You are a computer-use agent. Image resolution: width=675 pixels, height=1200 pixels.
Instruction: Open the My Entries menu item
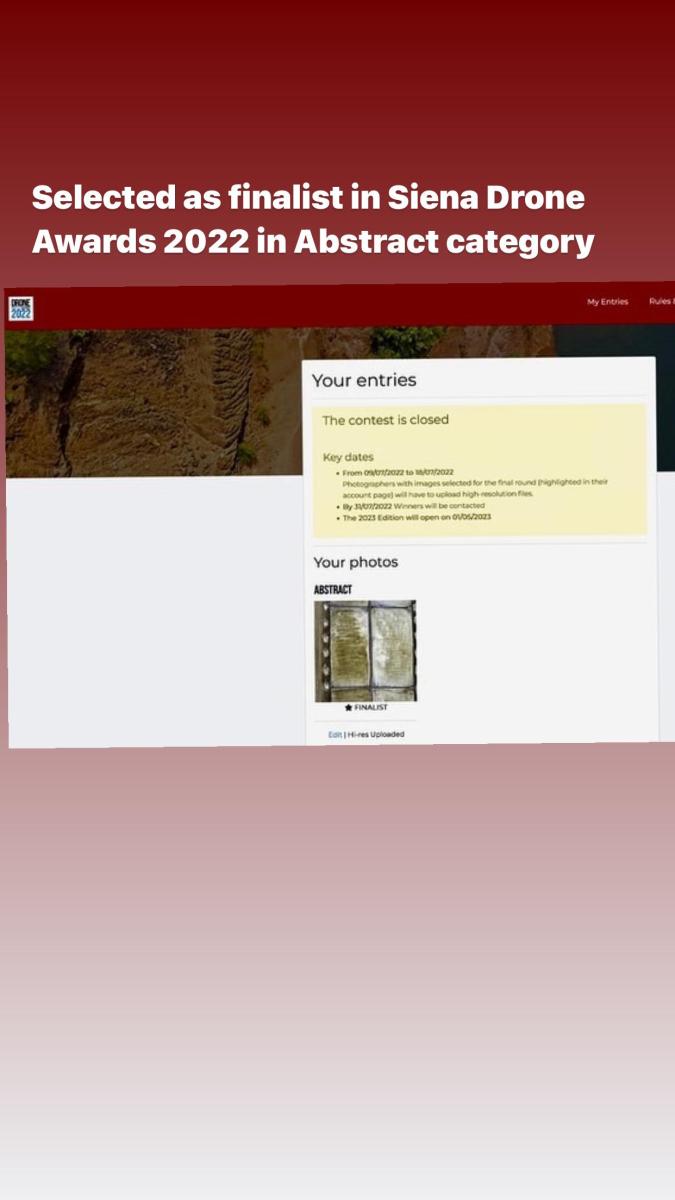coord(607,302)
